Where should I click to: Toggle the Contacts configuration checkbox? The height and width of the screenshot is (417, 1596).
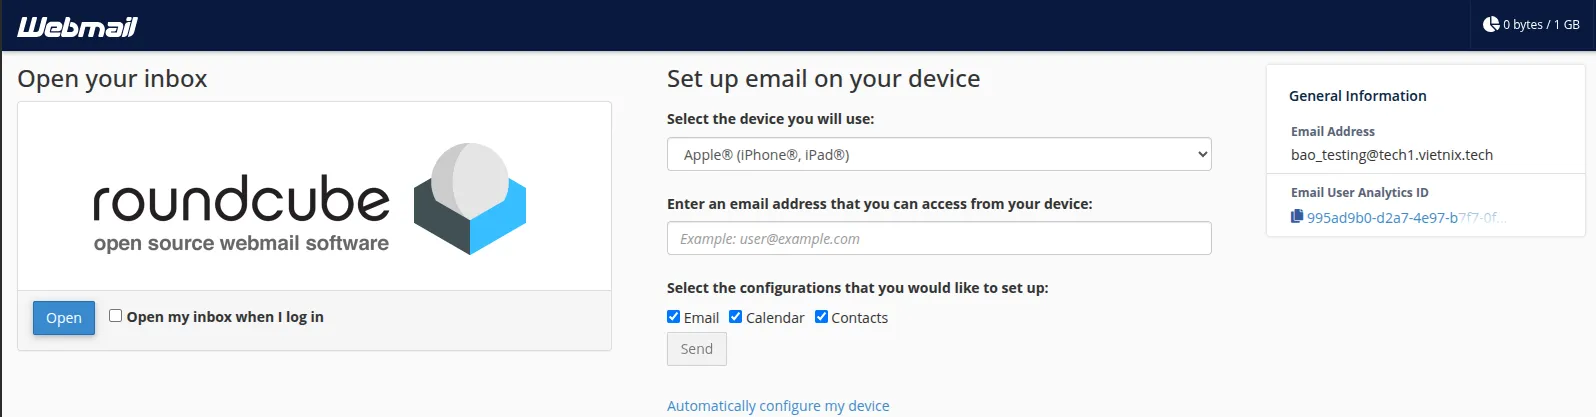click(x=821, y=317)
